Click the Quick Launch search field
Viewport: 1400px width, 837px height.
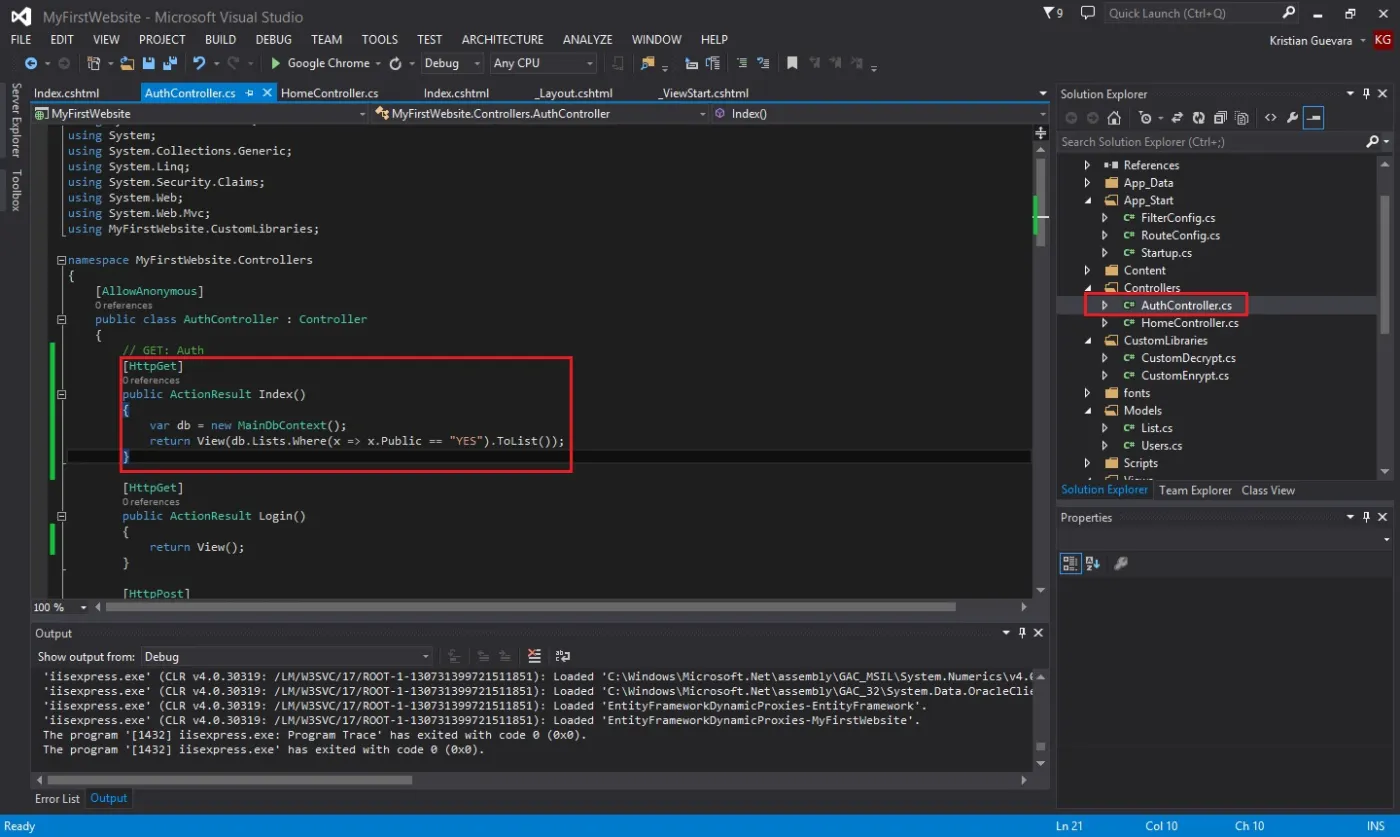(x=1188, y=13)
